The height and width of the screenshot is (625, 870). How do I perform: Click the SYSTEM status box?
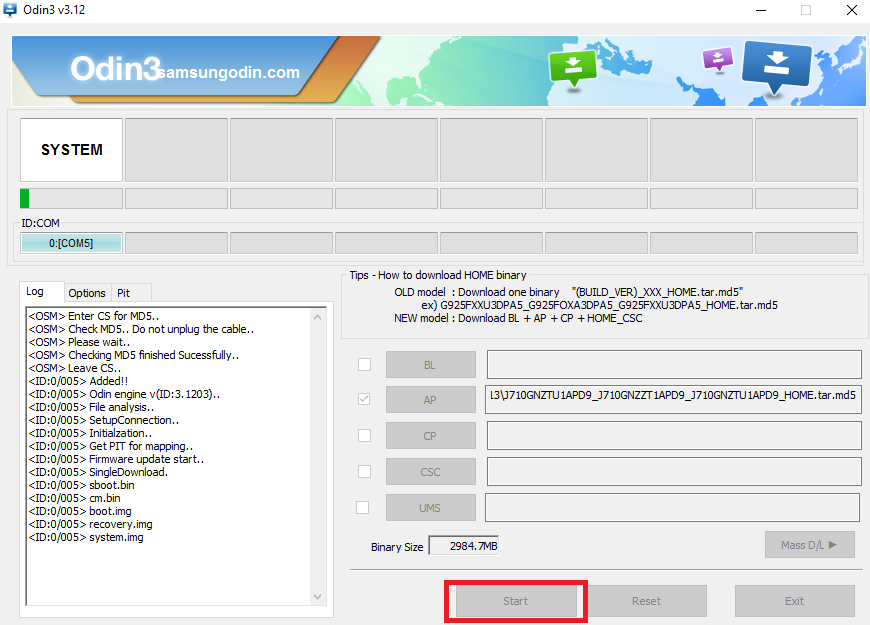coord(72,150)
